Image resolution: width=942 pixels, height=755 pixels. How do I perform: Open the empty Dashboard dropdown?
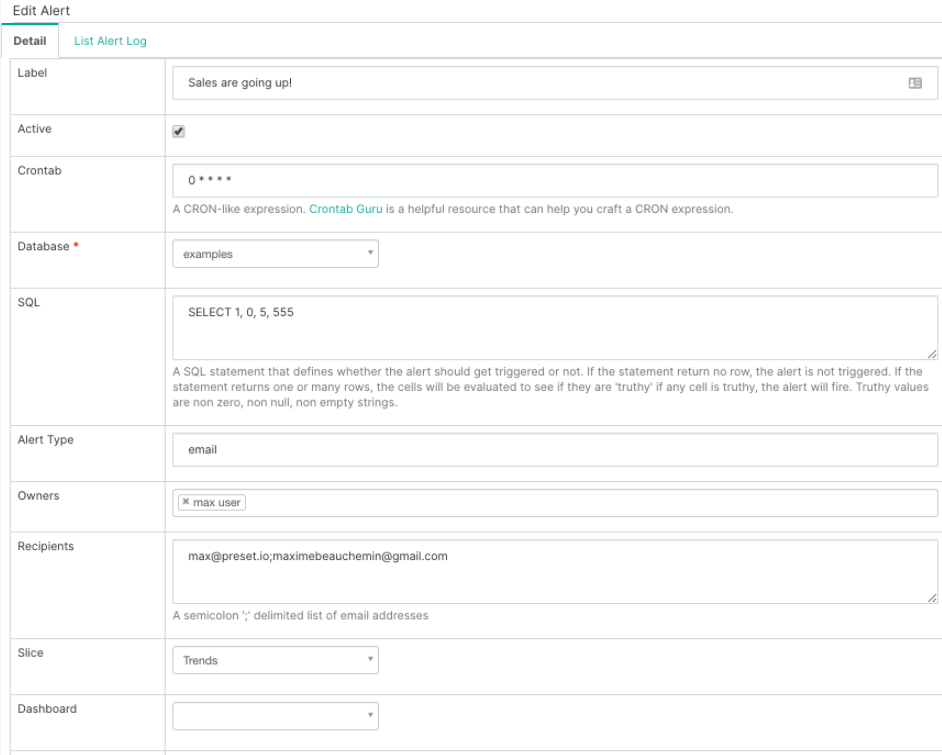point(275,715)
